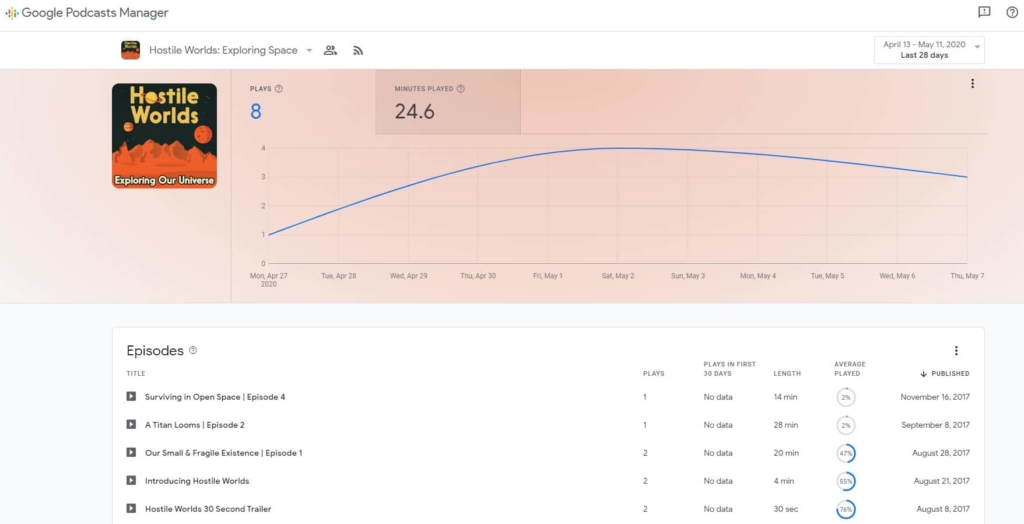1024x524 pixels.
Task: Open Surviving in Open Space | Episode 4
Action: pyautogui.click(x=215, y=397)
